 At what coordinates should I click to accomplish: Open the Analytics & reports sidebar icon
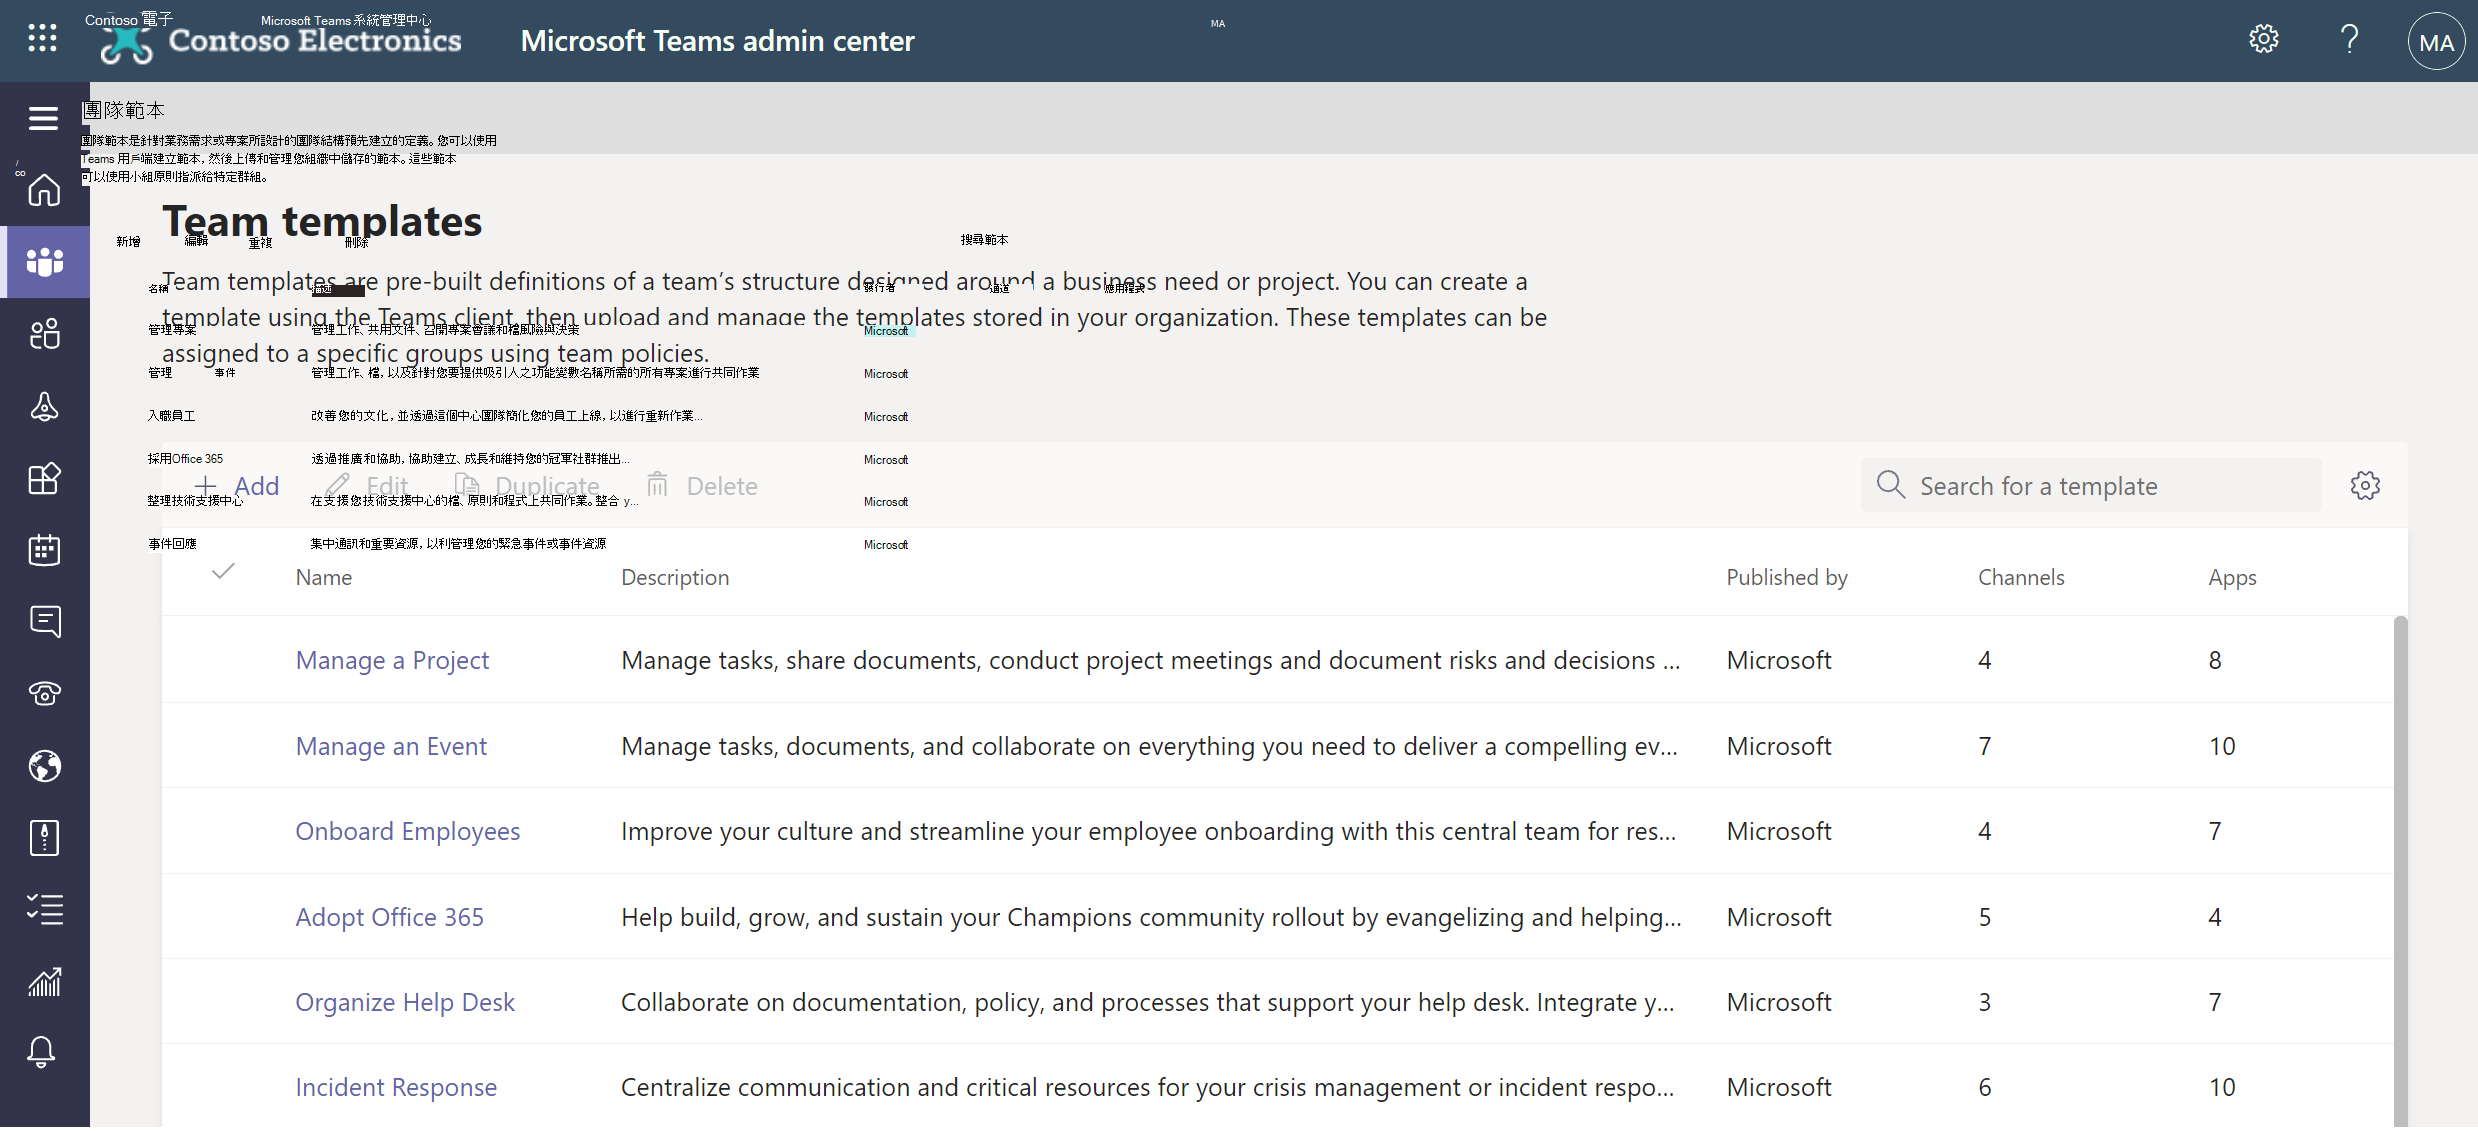(45, 982)
